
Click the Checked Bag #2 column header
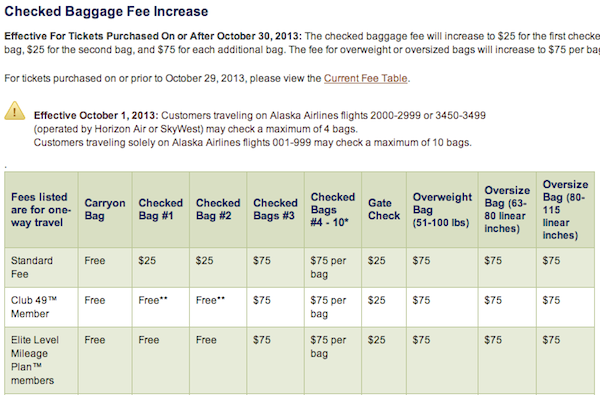pyautogui.click(x=218, y=209)
